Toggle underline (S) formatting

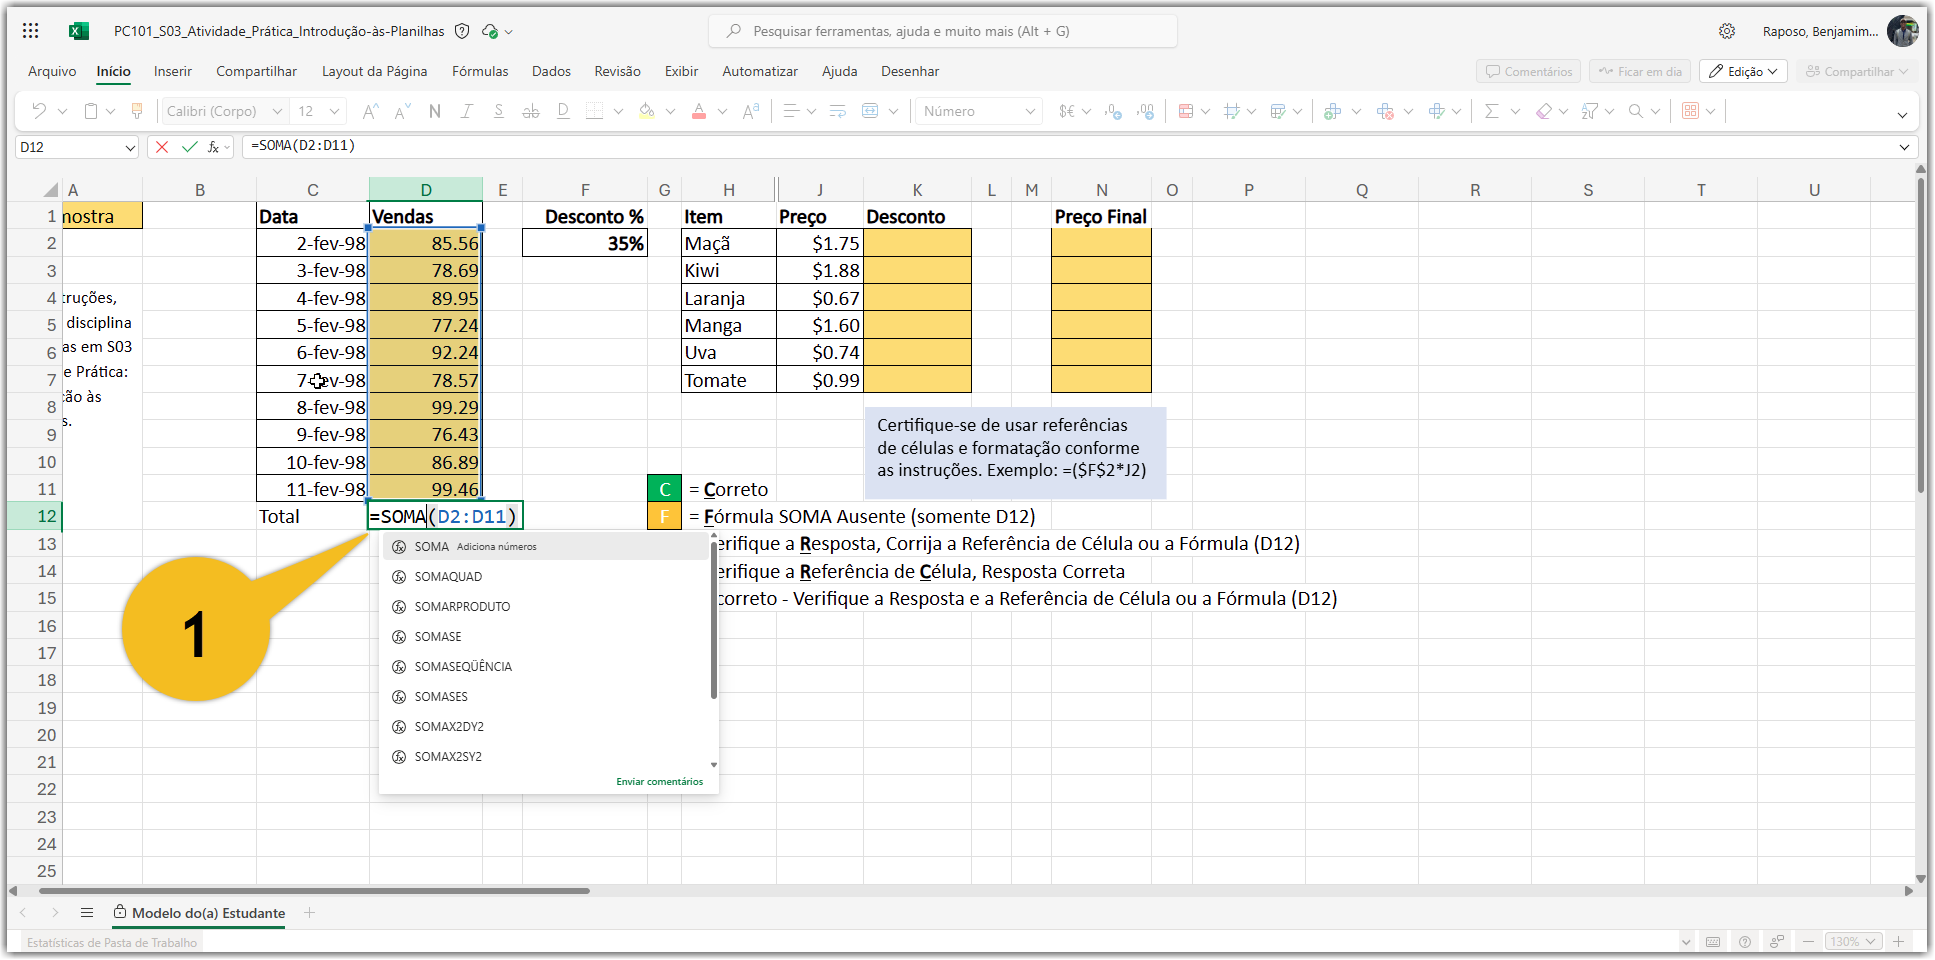pos(498,111)
